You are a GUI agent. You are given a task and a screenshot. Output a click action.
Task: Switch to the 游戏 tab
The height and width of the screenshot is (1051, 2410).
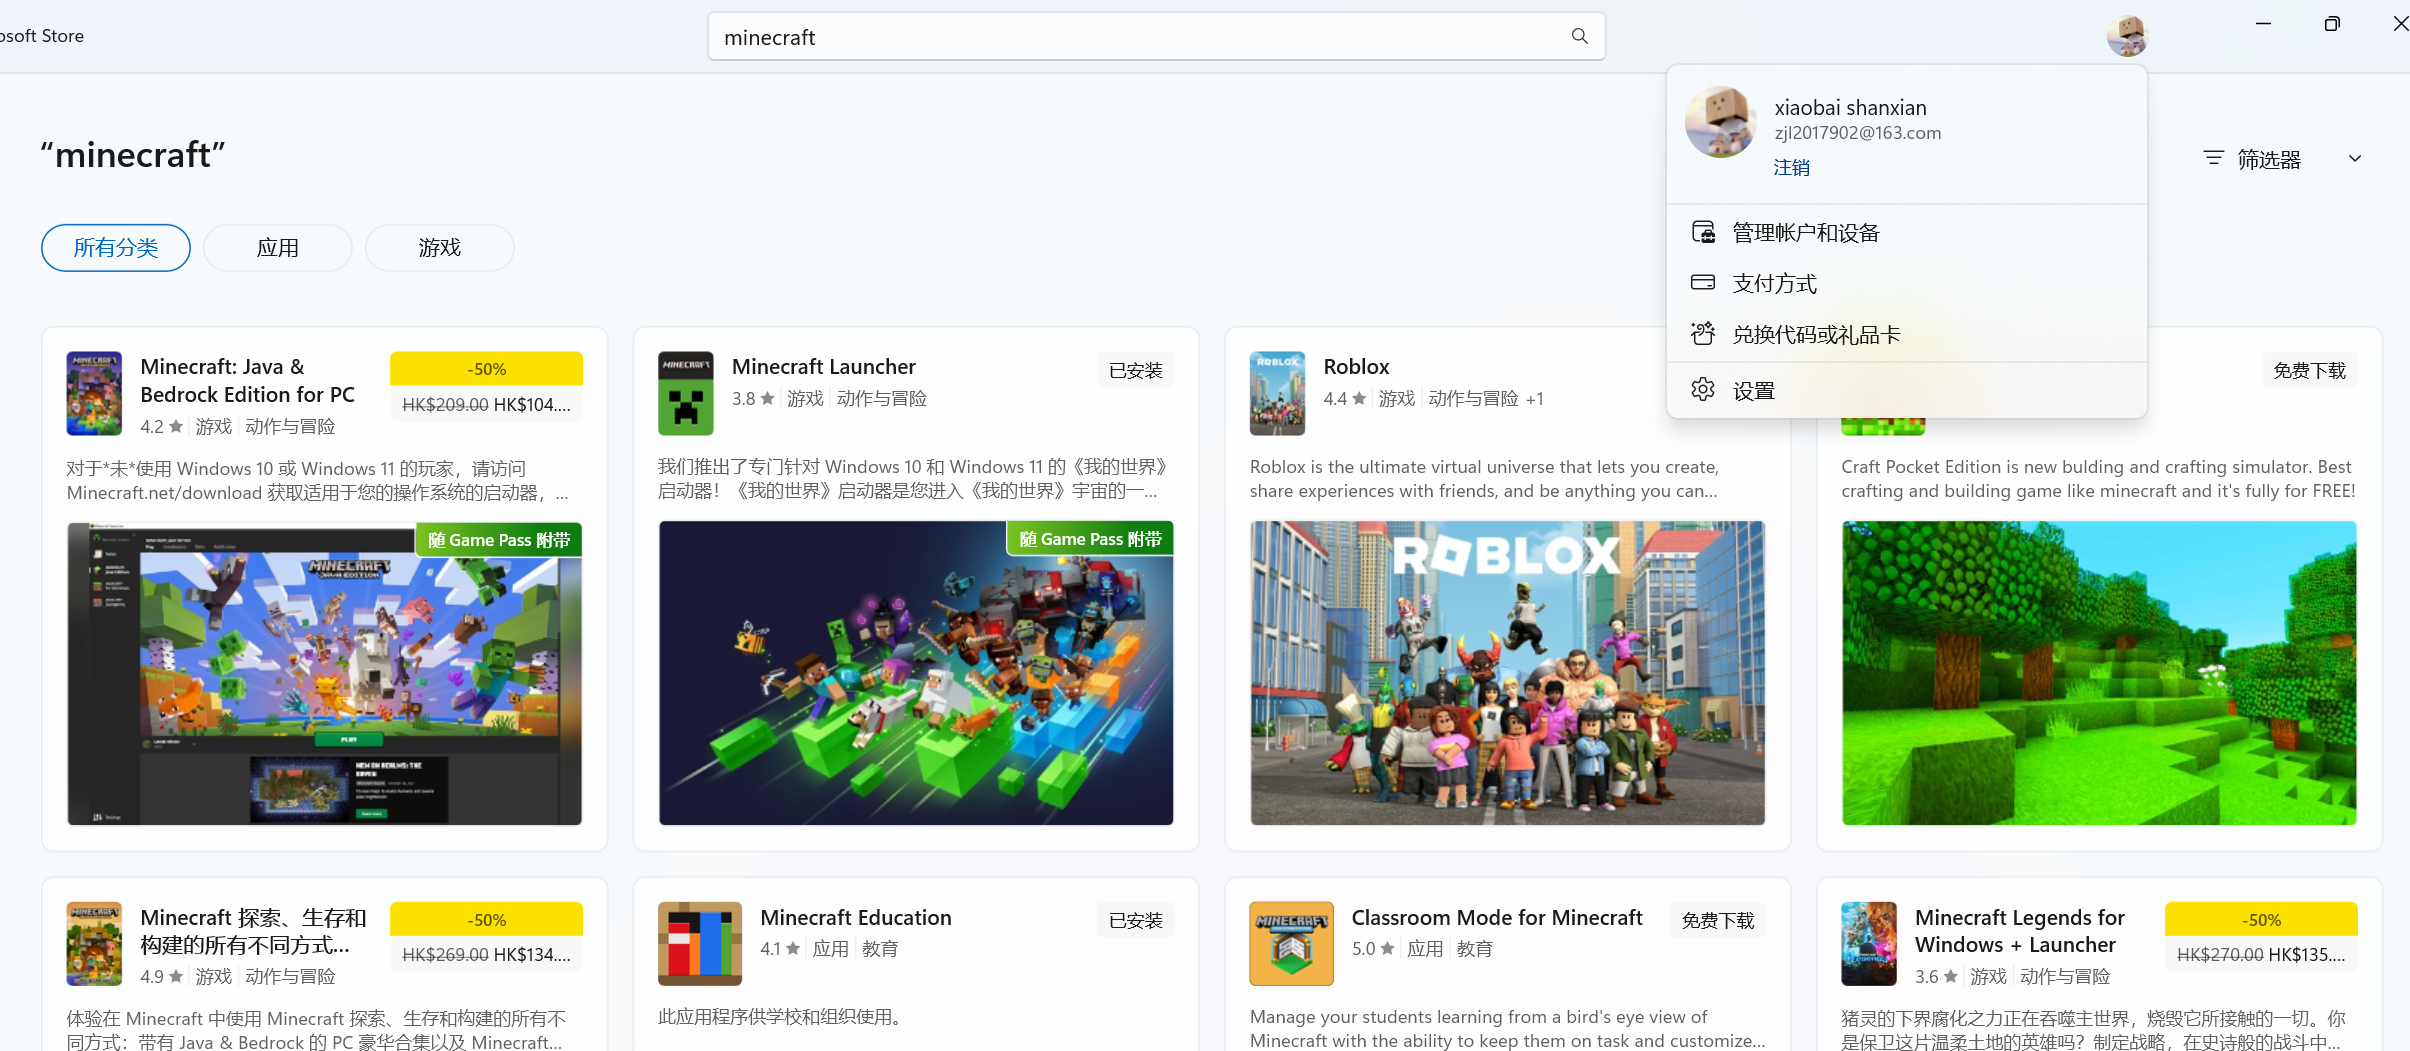tap(440, 248)
